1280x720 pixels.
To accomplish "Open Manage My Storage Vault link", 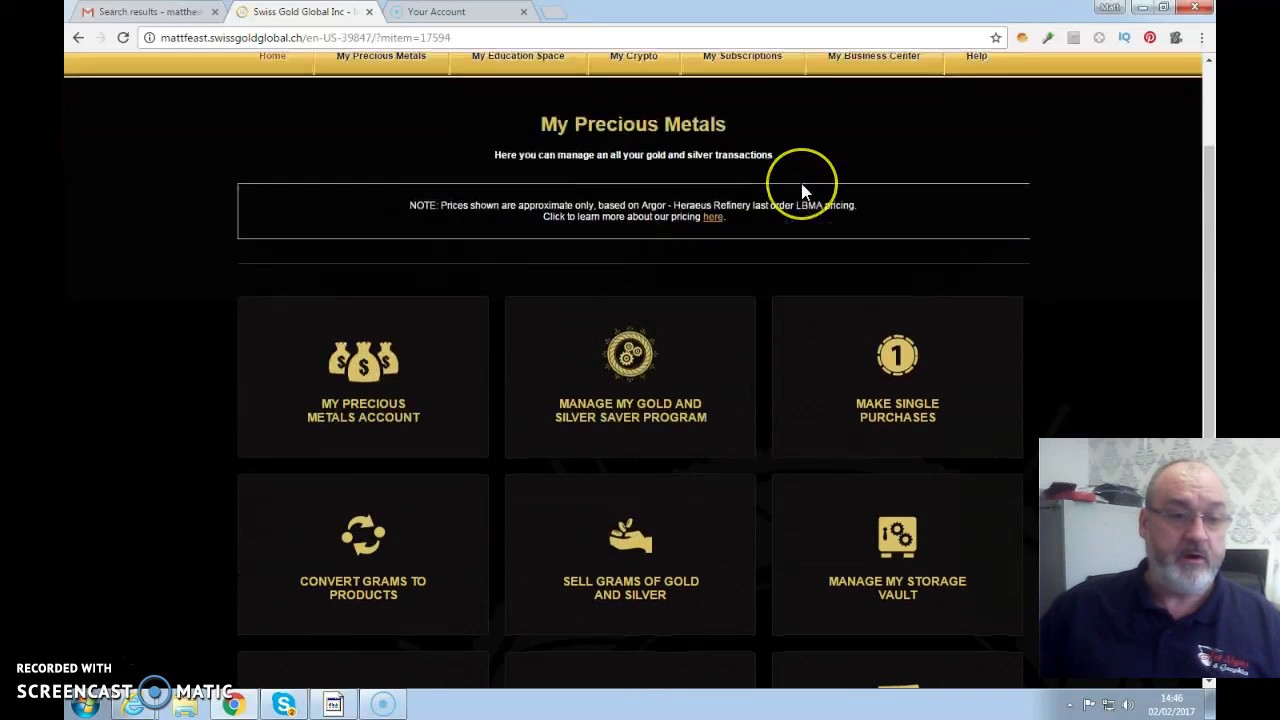I will [897, 588].
